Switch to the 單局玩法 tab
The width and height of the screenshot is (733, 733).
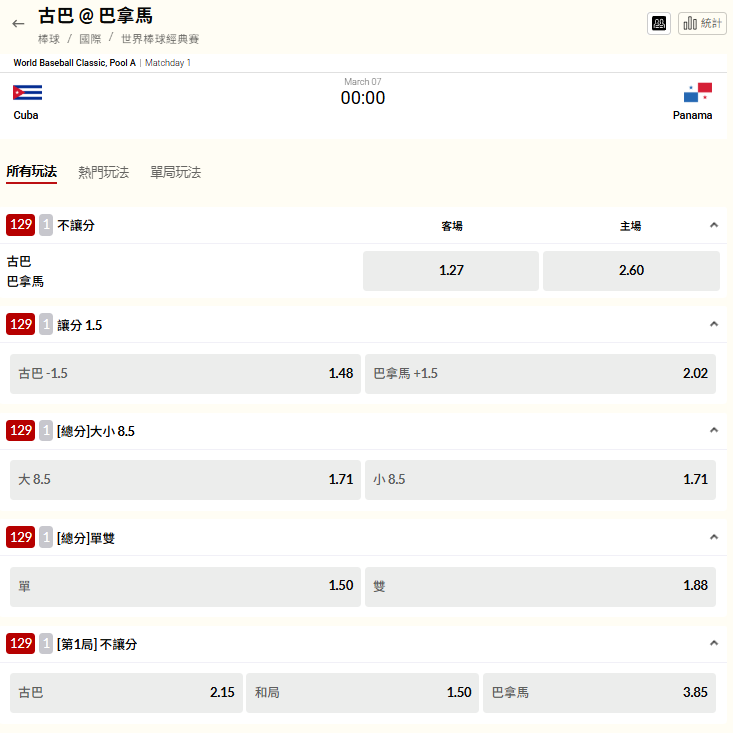point(176,172)
